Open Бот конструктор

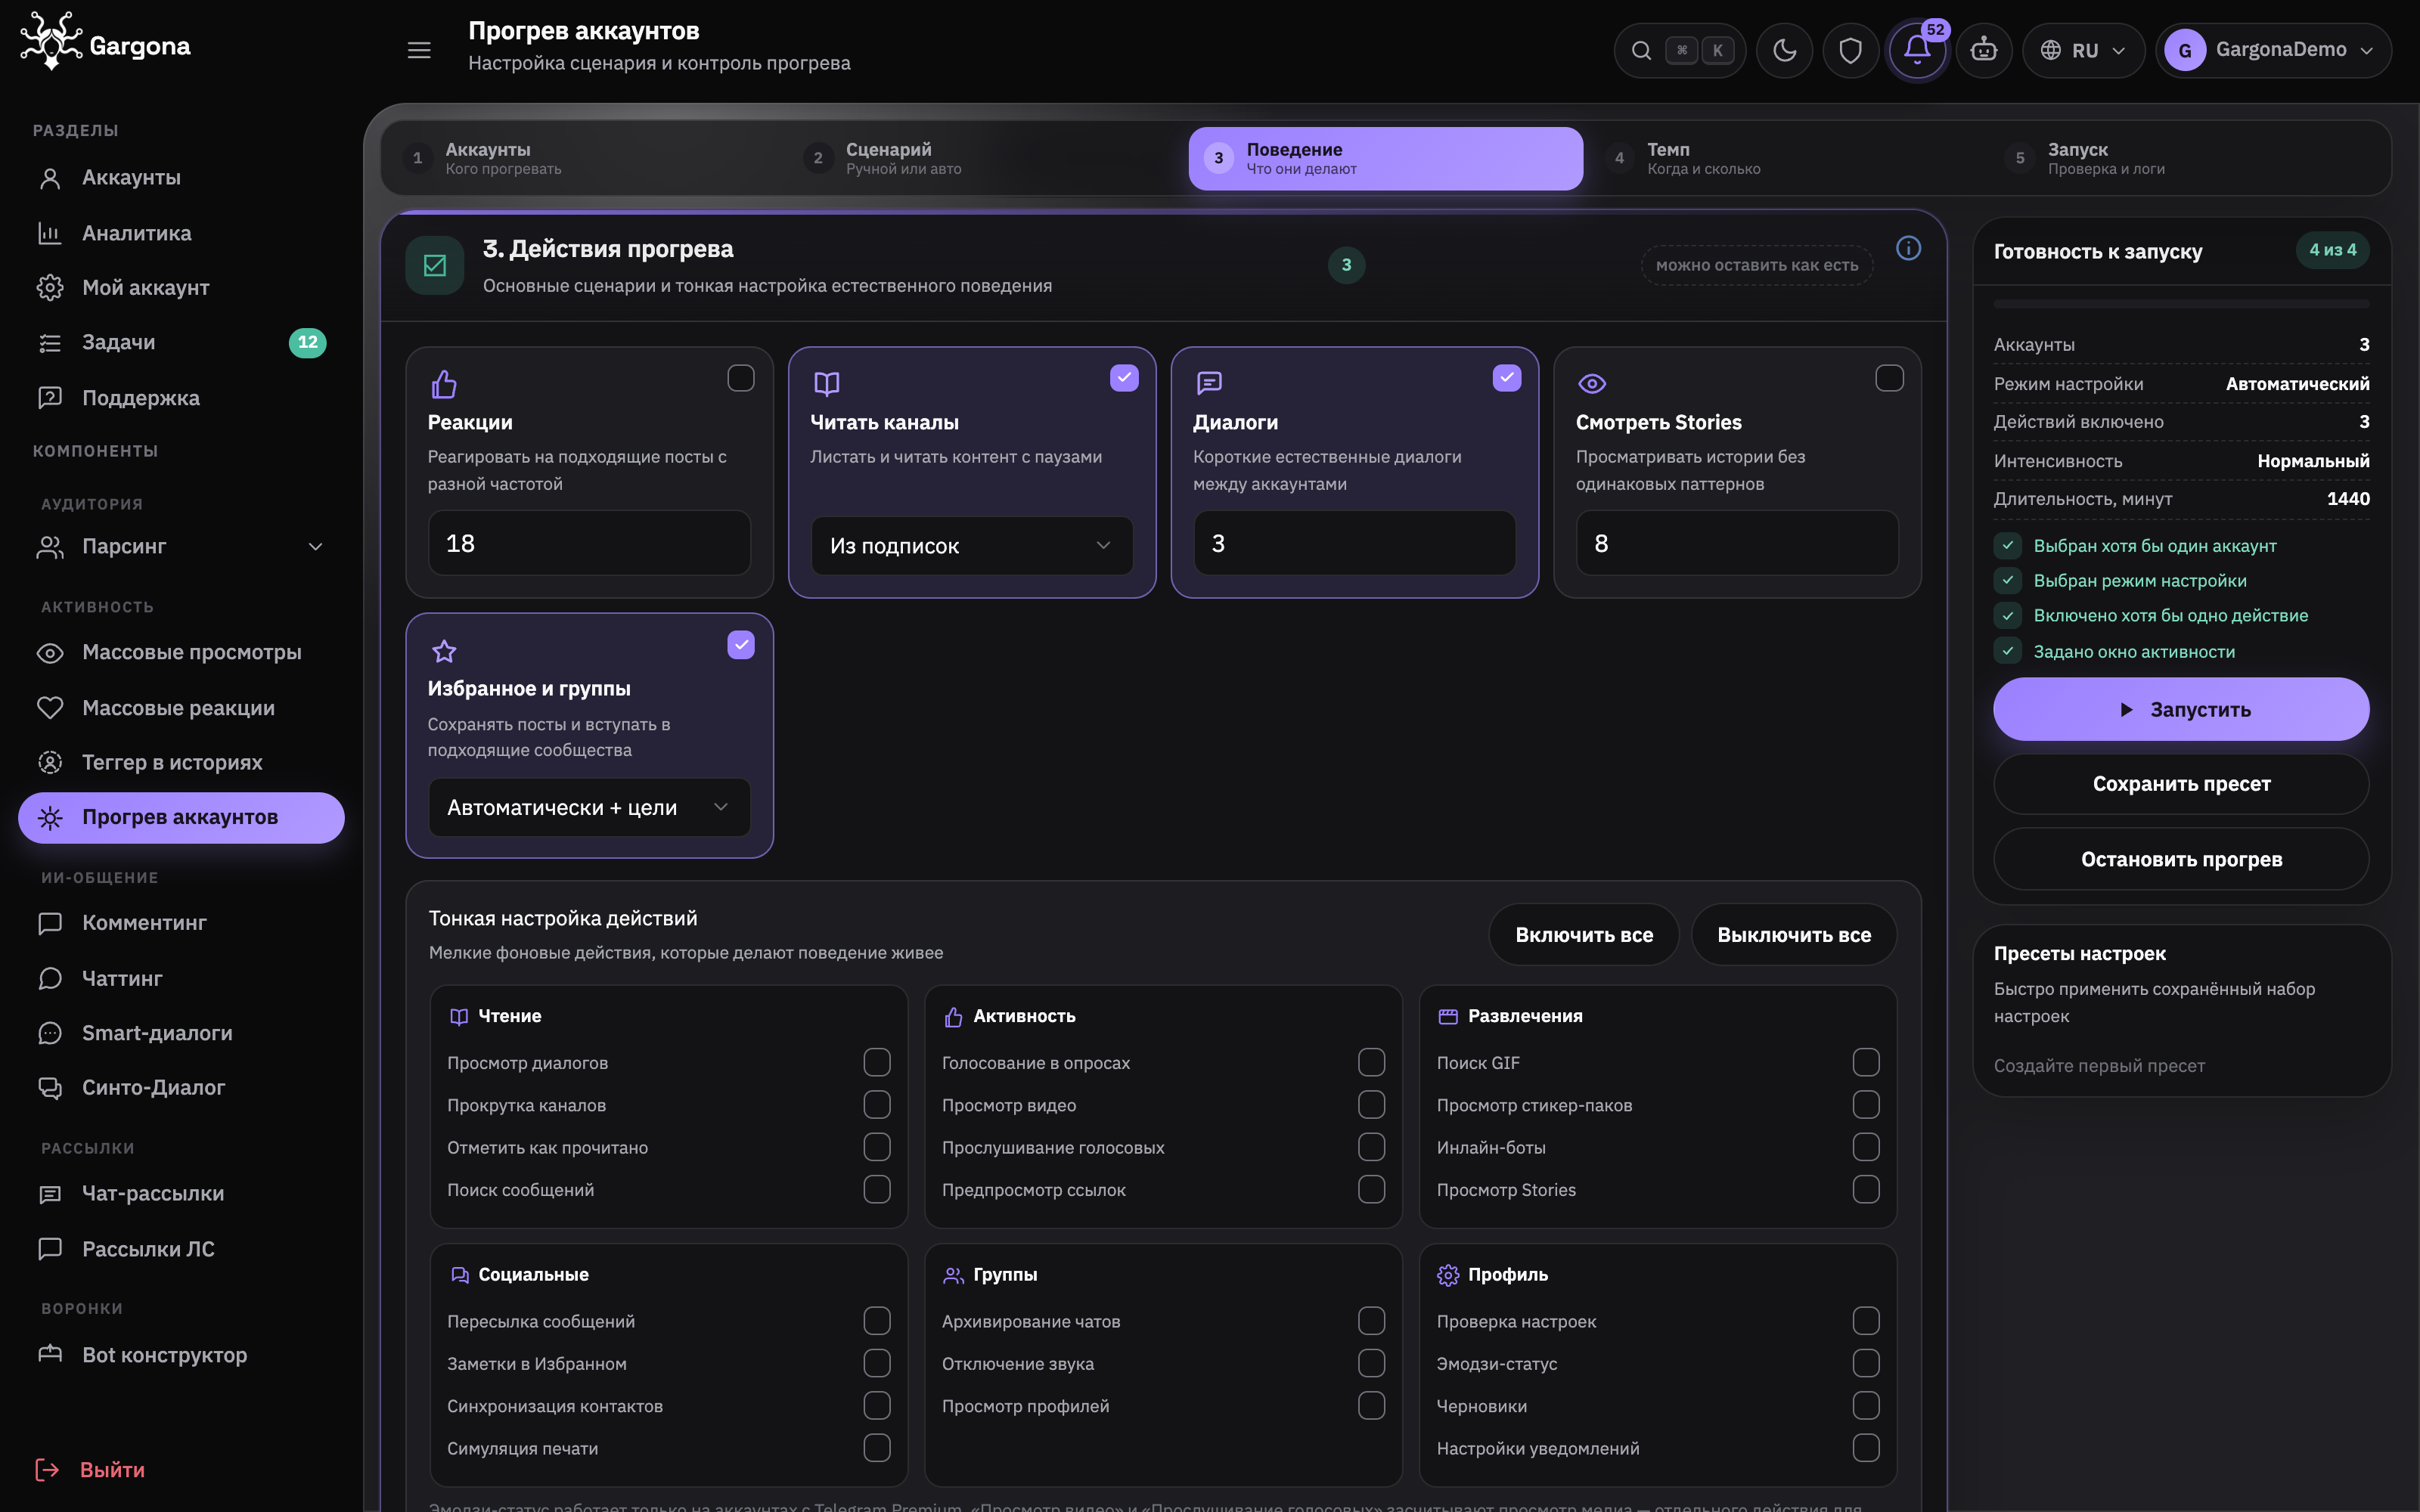coord(181,1355)
